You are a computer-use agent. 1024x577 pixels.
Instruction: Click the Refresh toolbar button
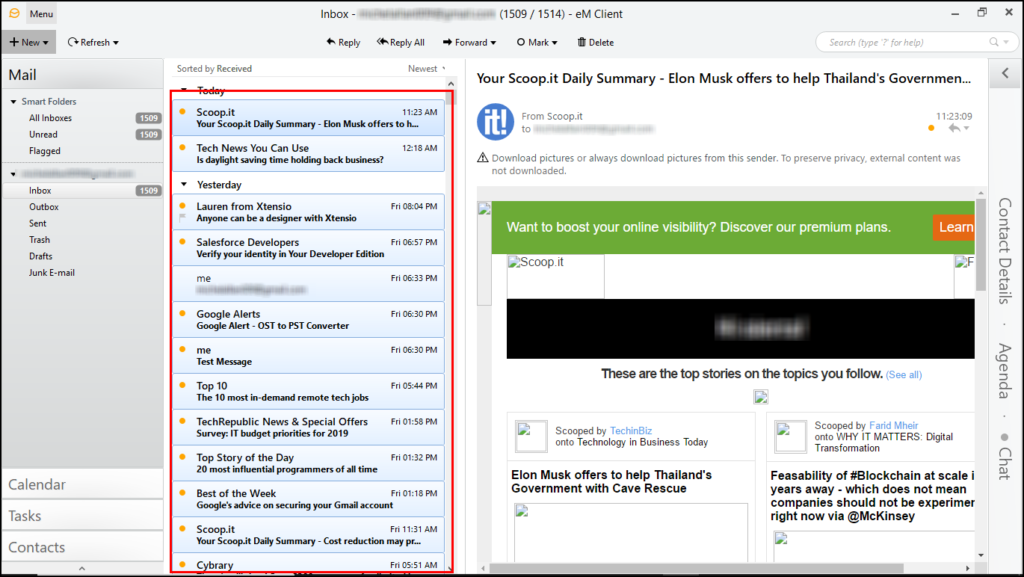click(93, 42)
